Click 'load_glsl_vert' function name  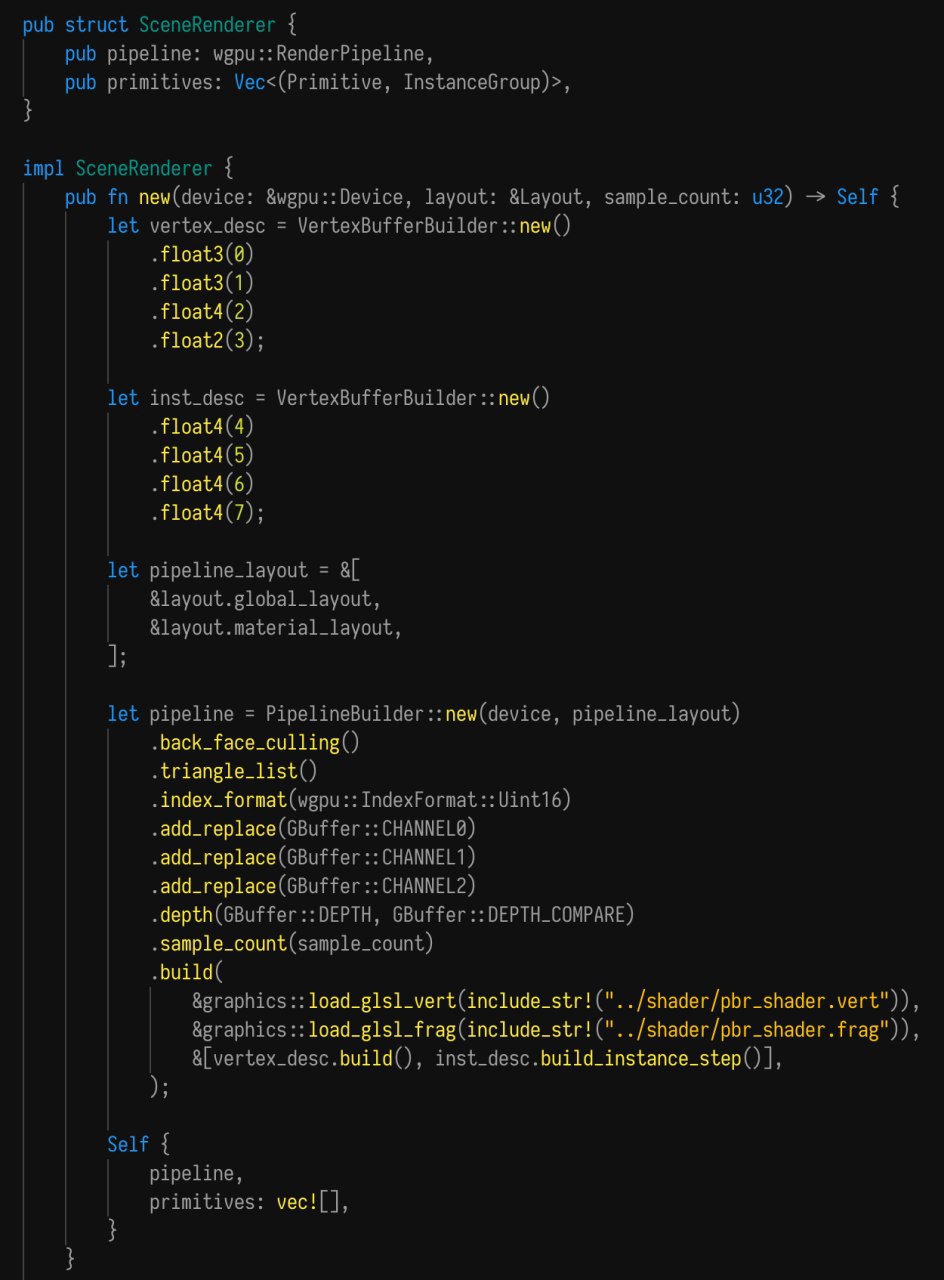pyautogui.click(x=380, y=1002)
